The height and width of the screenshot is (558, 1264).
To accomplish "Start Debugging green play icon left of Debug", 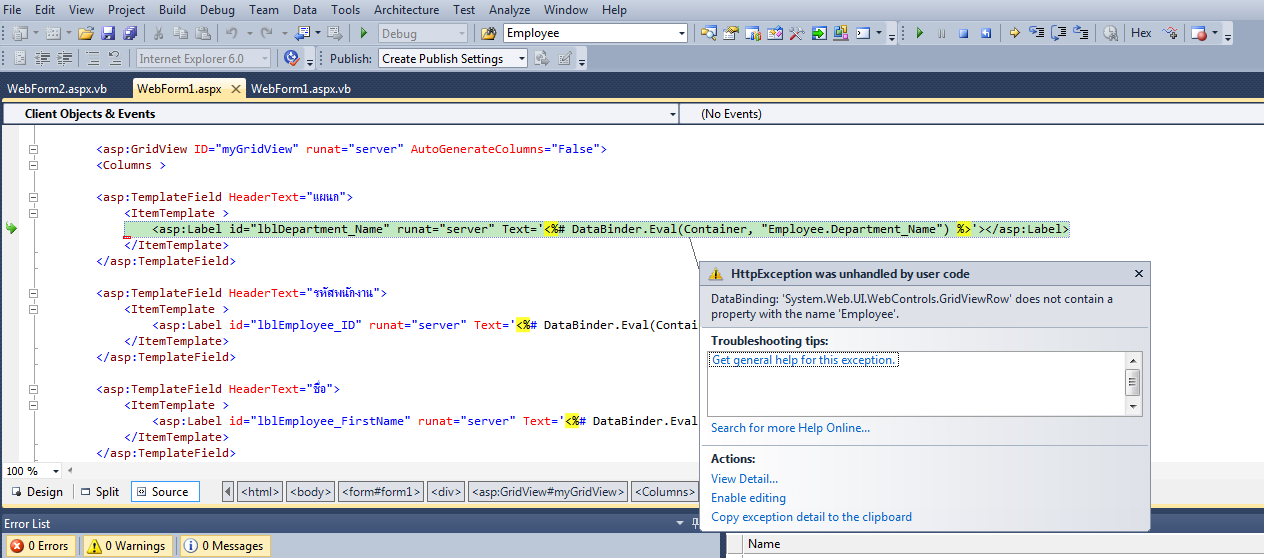I will [364, 33].
